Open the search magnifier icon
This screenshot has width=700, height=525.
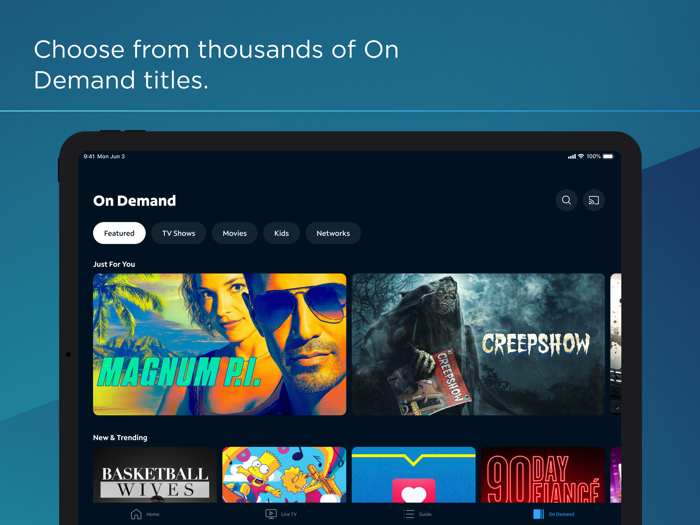click(x=566, y=200)
